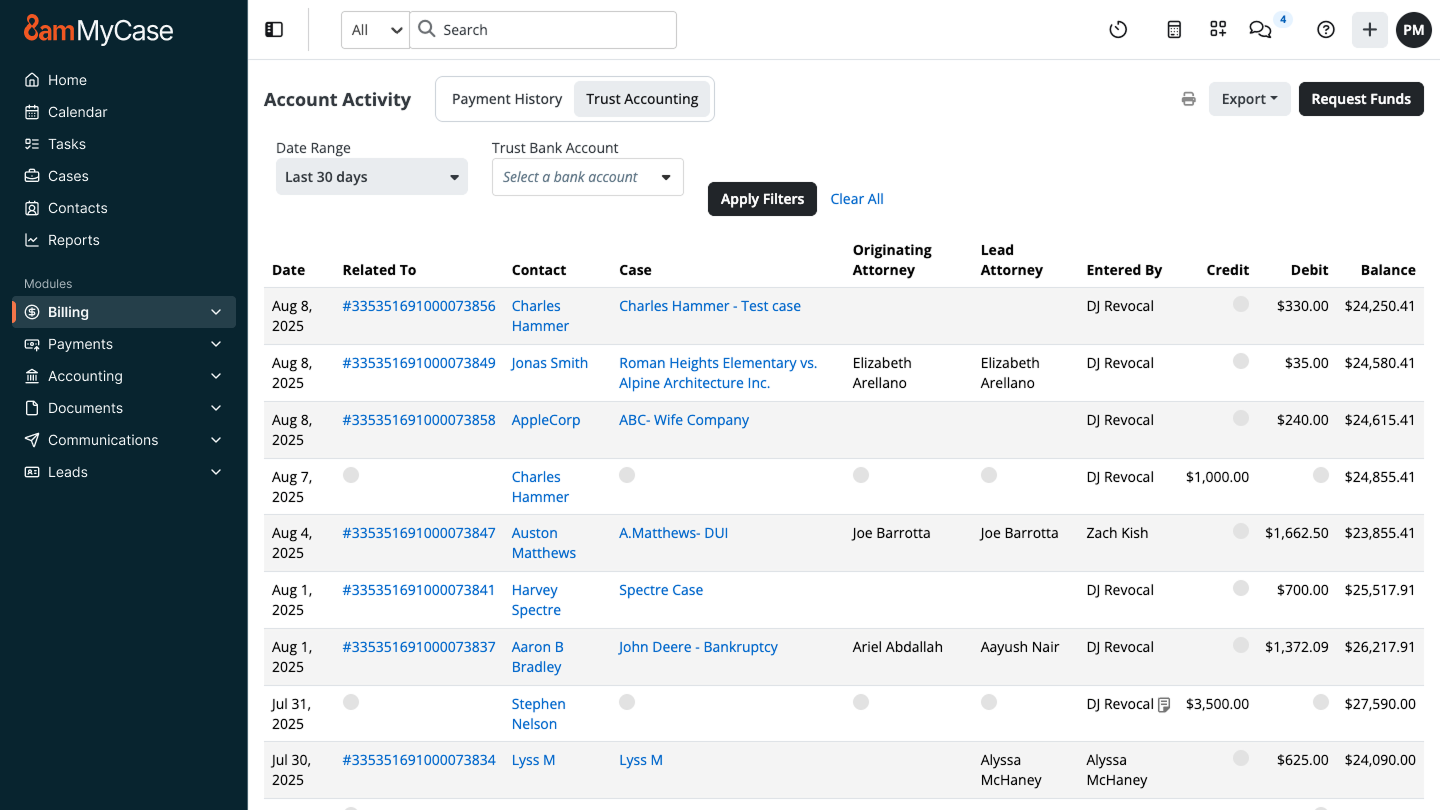The height and width of the screenshot is (810, 1440).
Task: Open the quick create plus button
Action: 1370,29
